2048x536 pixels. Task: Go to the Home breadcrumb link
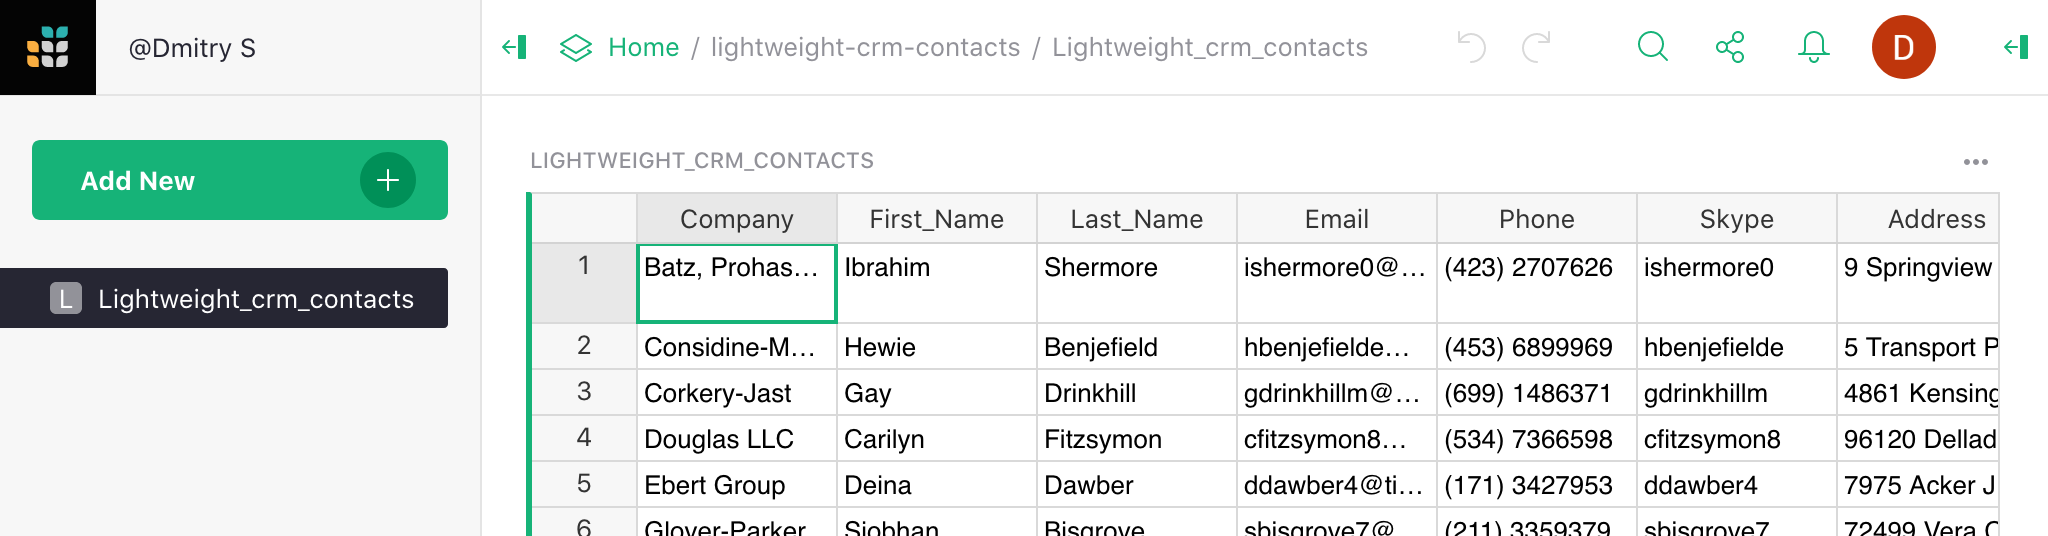[643, 47]
